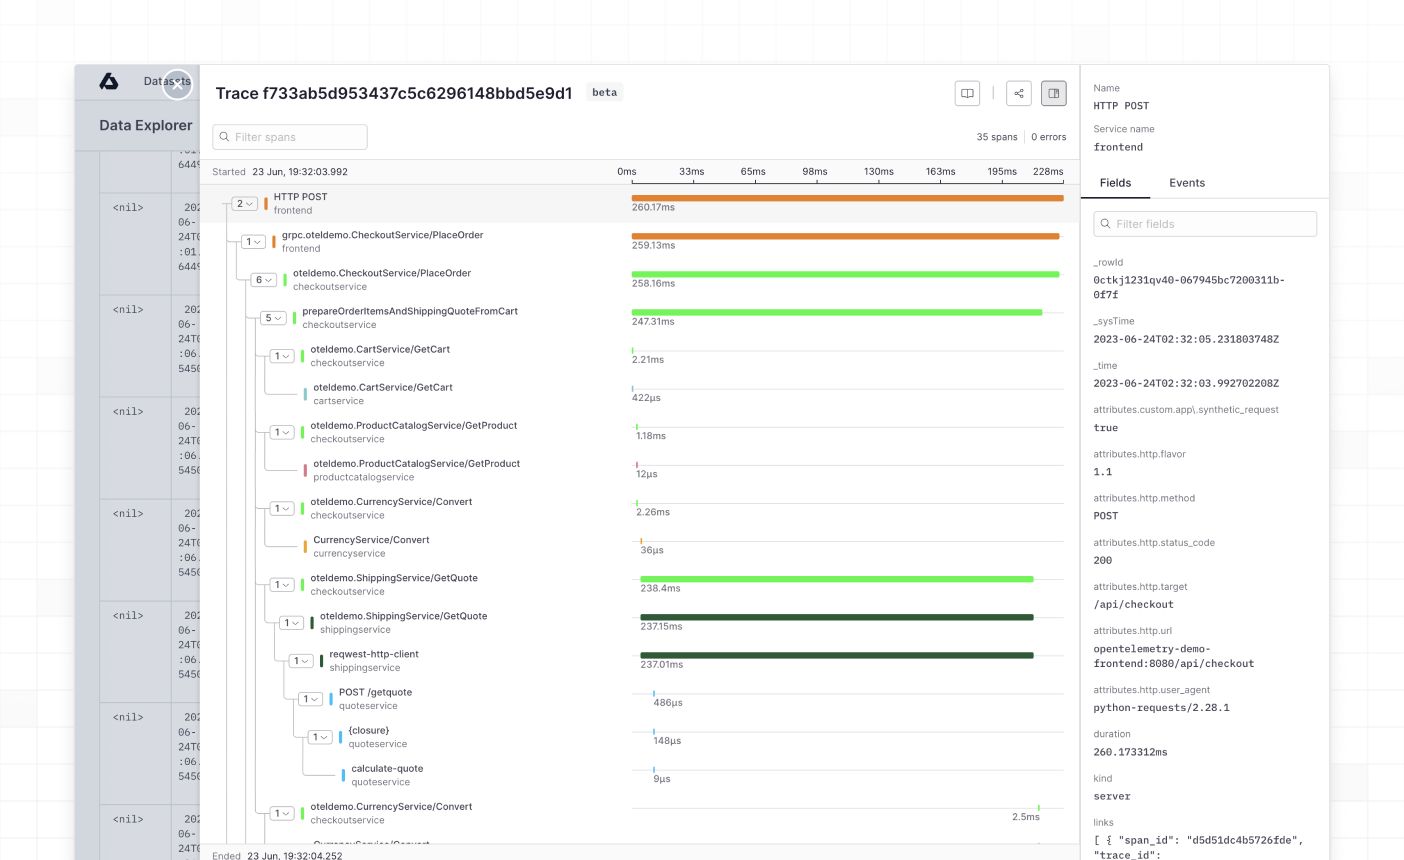Screen dimensions: 1404x860
Task: Collapse the HTTP POST root span with toggle 2
Action: click(245, 204)
